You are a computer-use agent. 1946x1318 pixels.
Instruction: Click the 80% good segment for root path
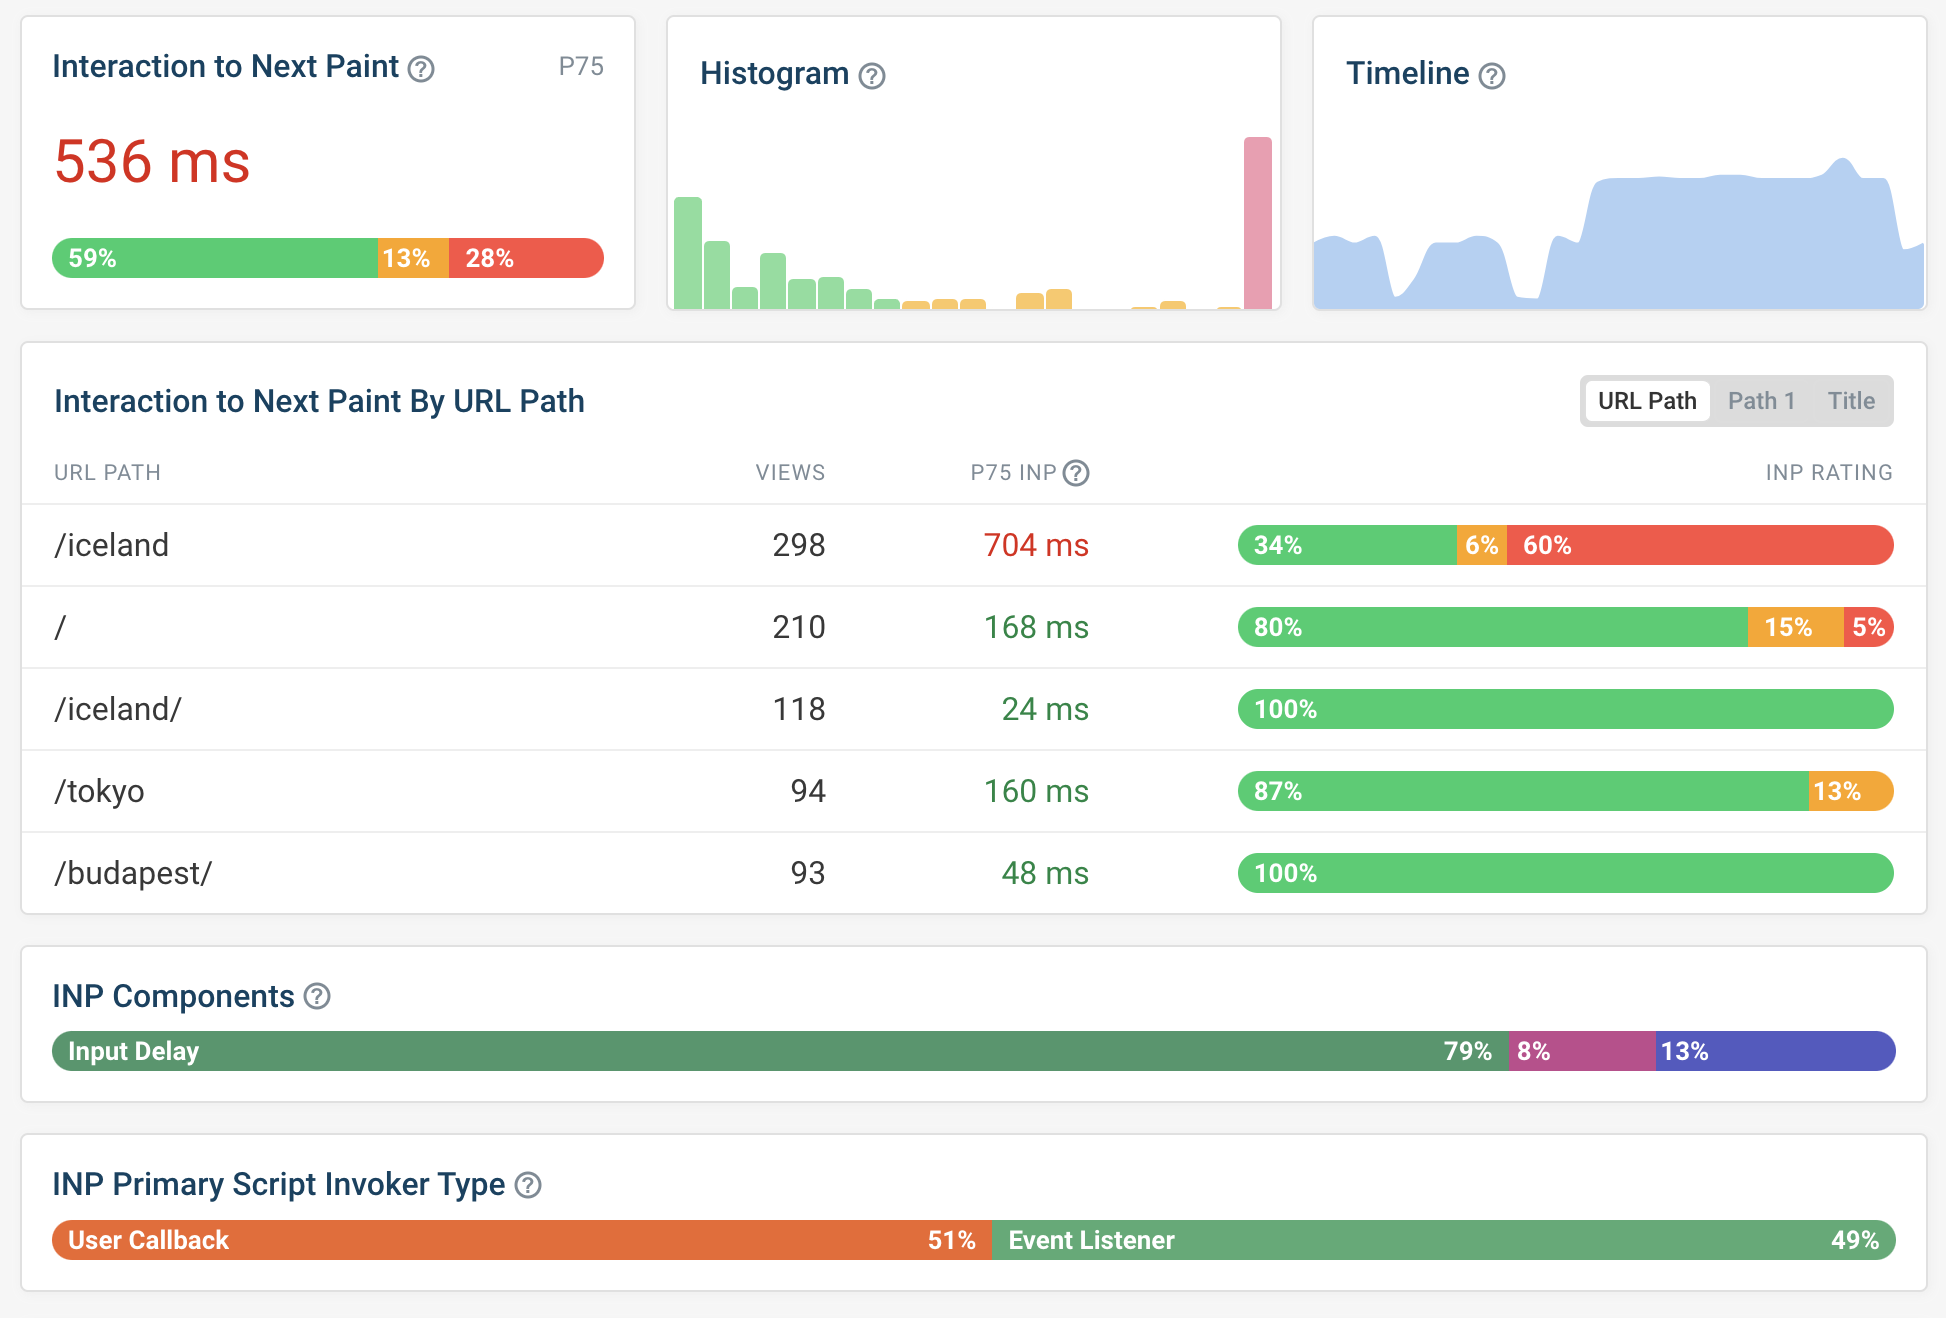[x=1492, y=627]
